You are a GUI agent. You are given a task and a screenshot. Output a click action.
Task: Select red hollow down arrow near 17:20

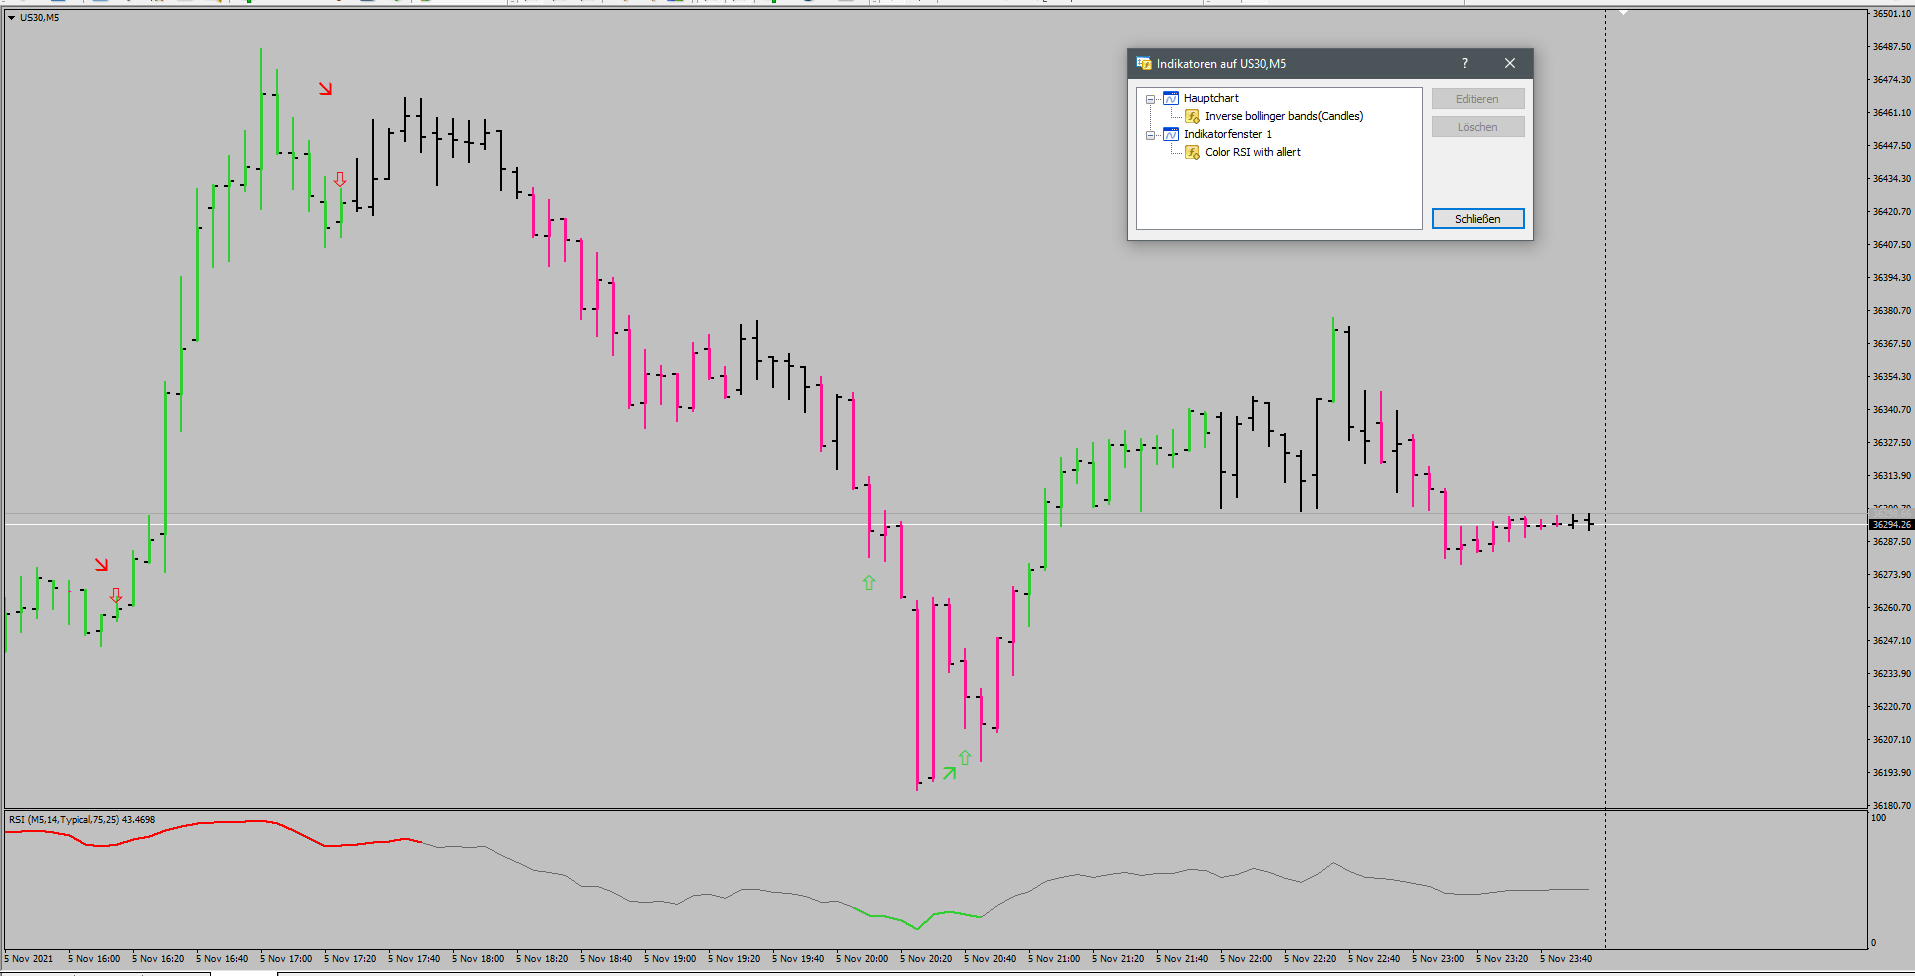(x=340, y=179)
